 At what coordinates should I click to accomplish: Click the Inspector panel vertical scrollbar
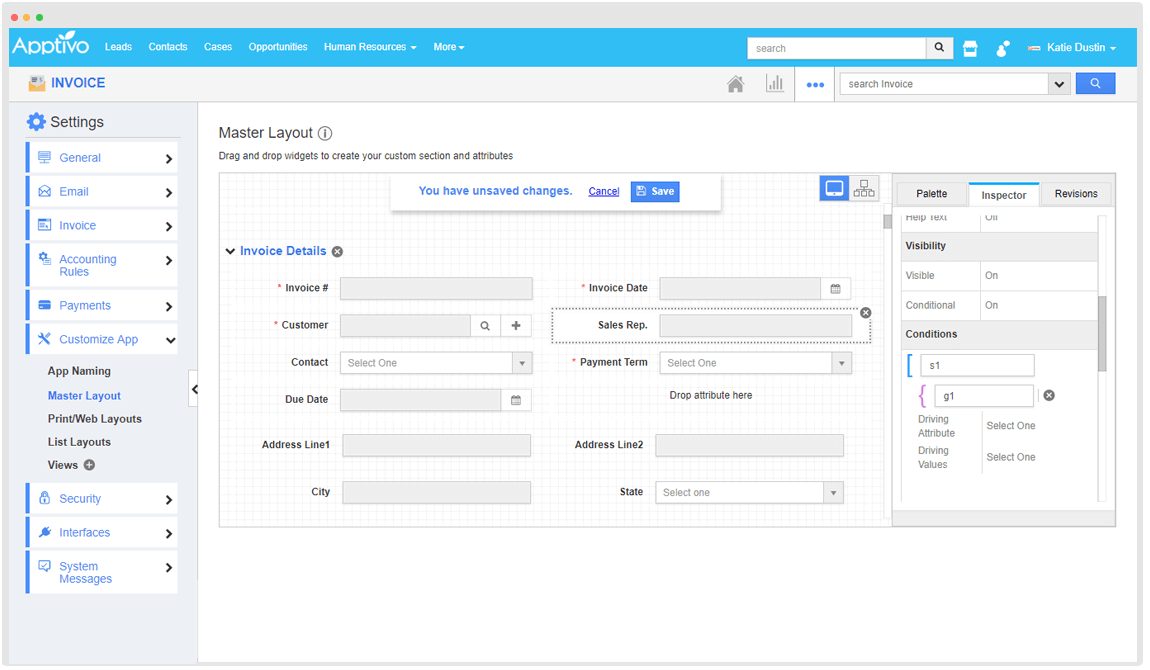coord(1102,333)
